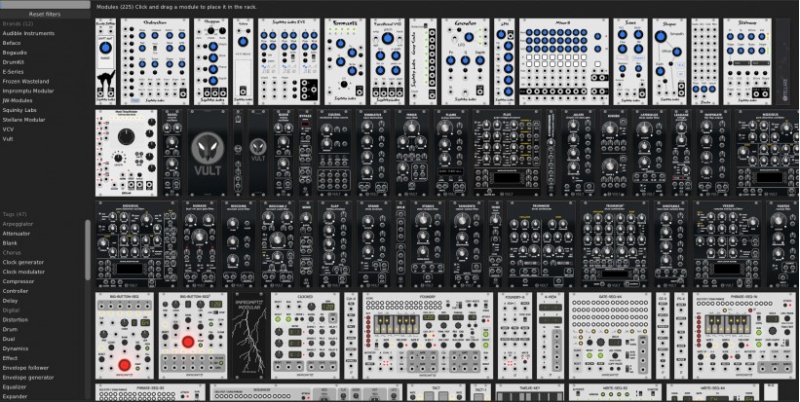Select the Vult Flux module
This screenshot has width=800, height=402.
(508, 153)
